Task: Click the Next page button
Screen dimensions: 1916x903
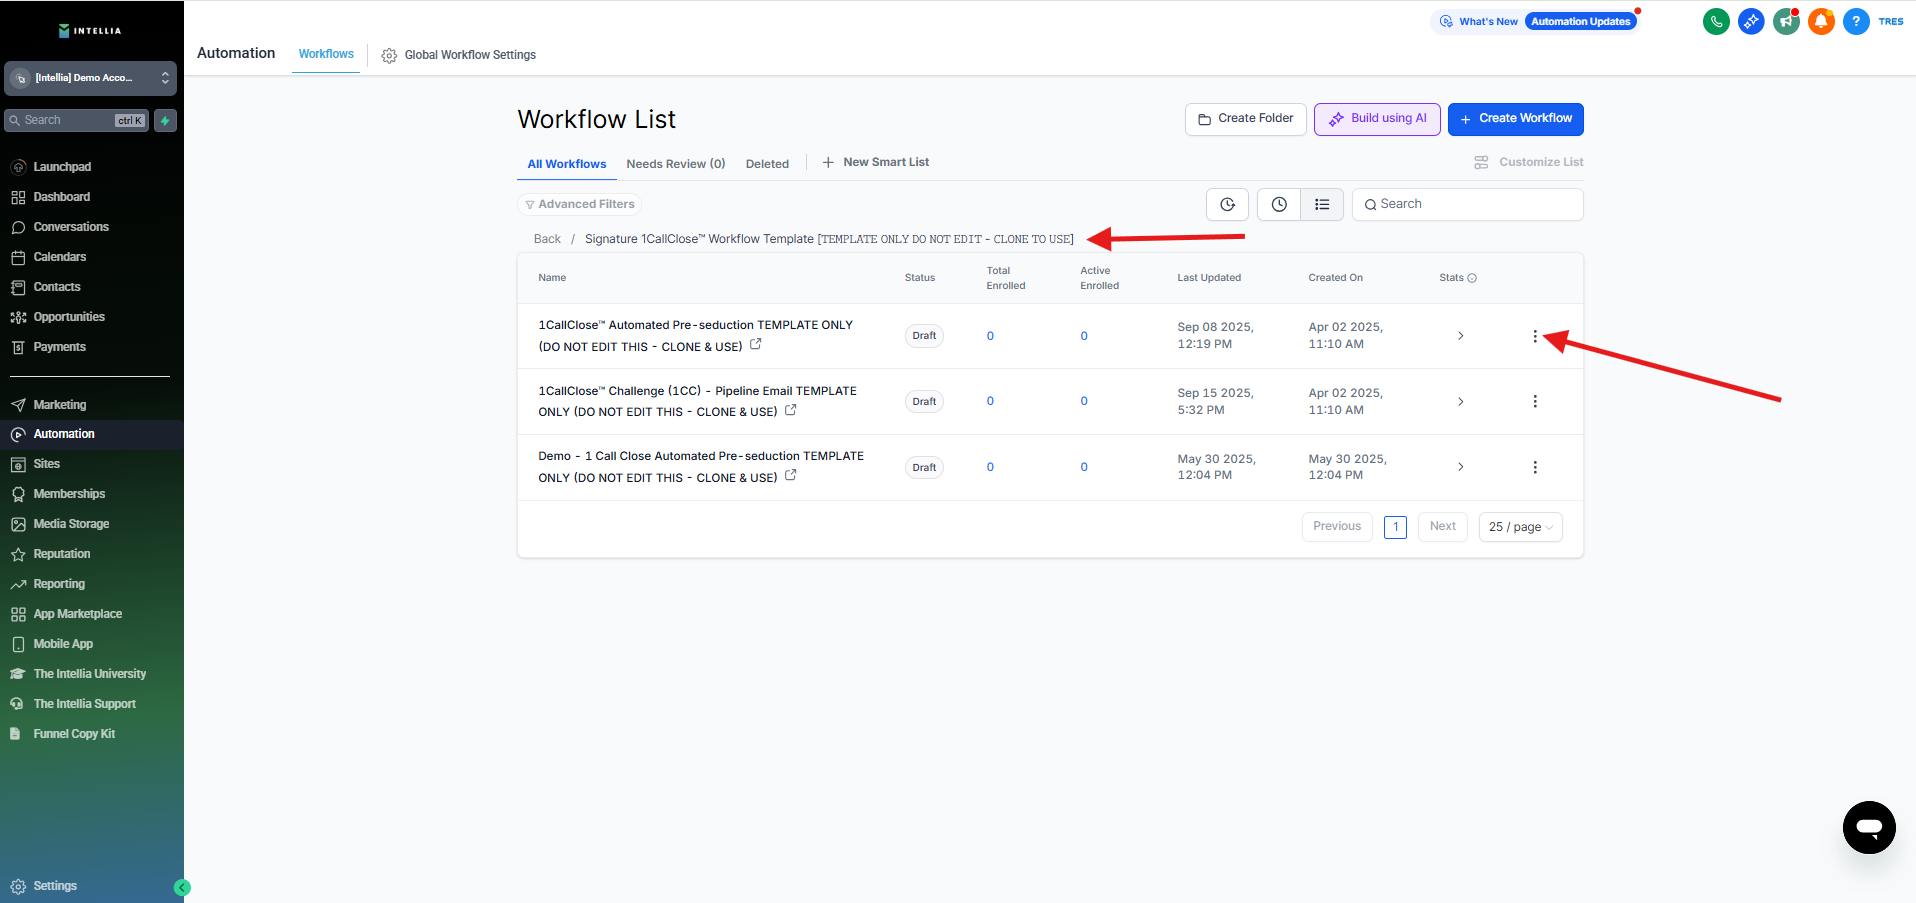Action: pos(1443,527)
